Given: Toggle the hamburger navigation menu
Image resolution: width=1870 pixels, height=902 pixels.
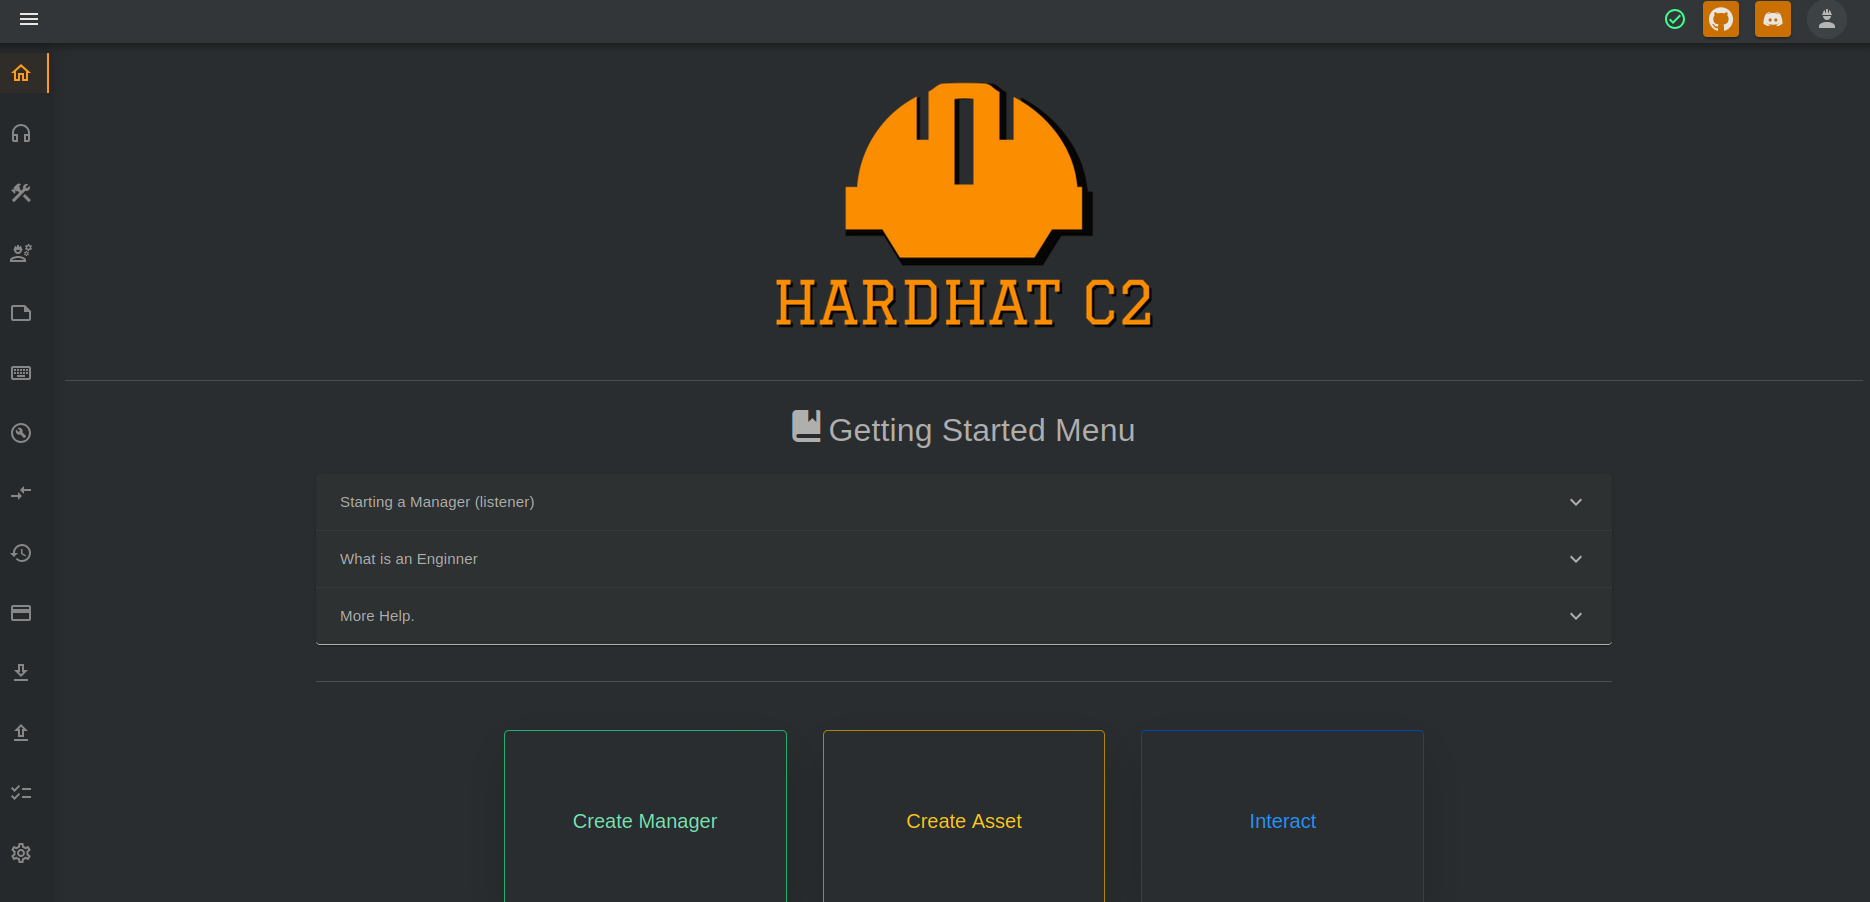Looking at the screenshot, I should (x=29, y=19).
